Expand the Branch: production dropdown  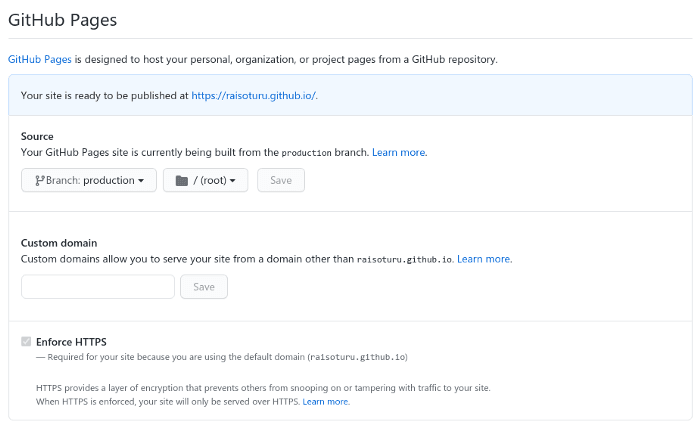coord(89,180)
